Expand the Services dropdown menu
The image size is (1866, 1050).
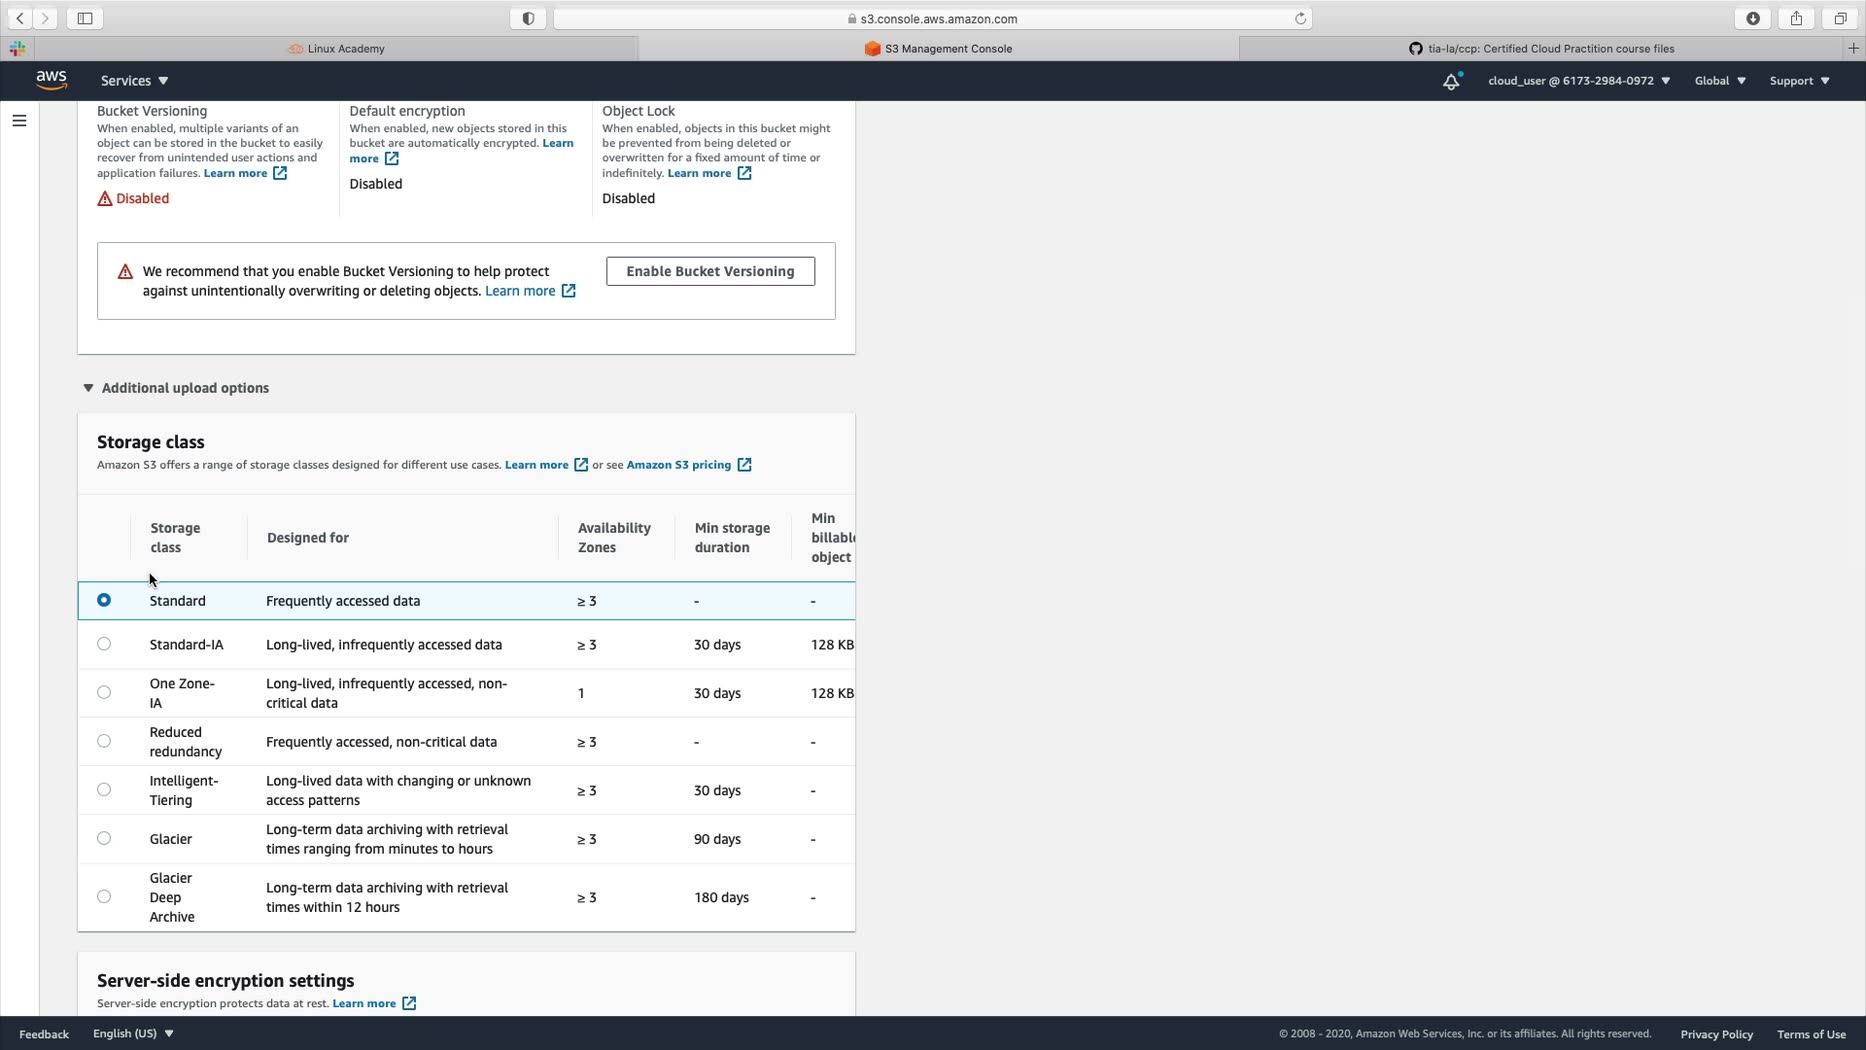135,81
